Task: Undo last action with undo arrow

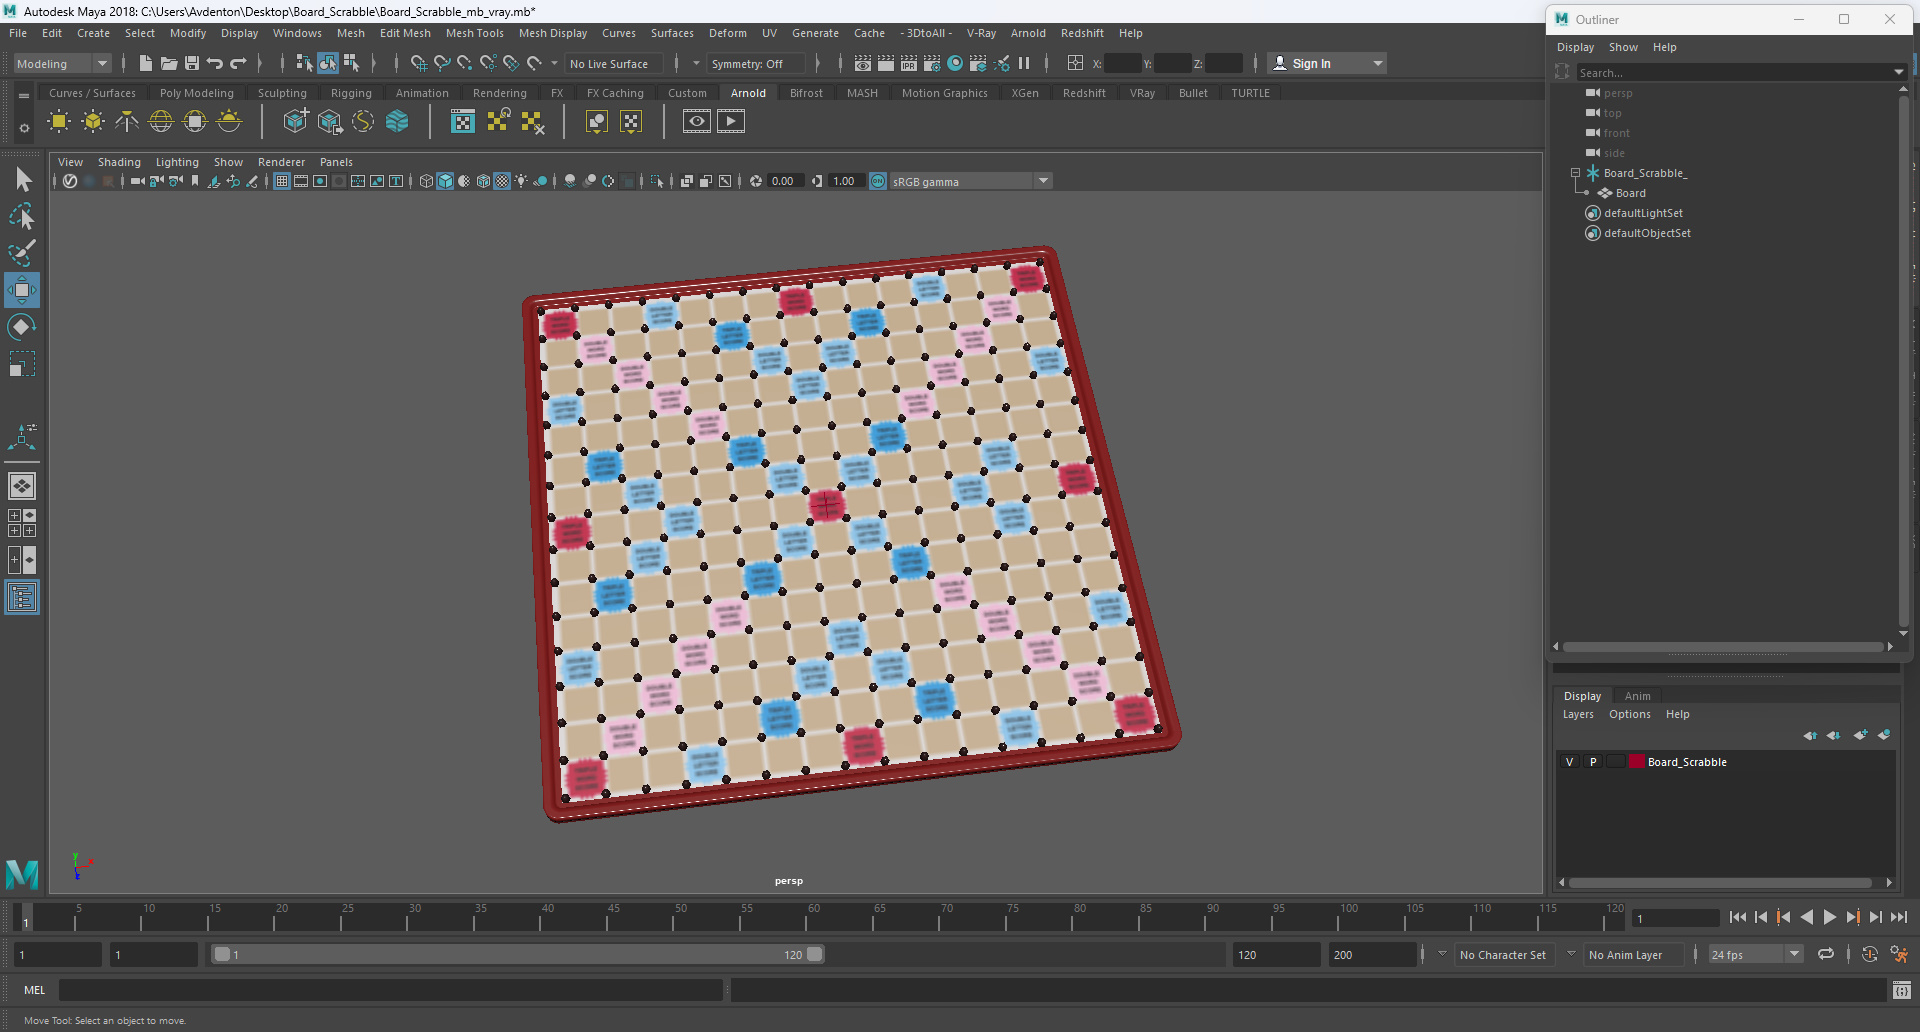Action: click(215, 63)
